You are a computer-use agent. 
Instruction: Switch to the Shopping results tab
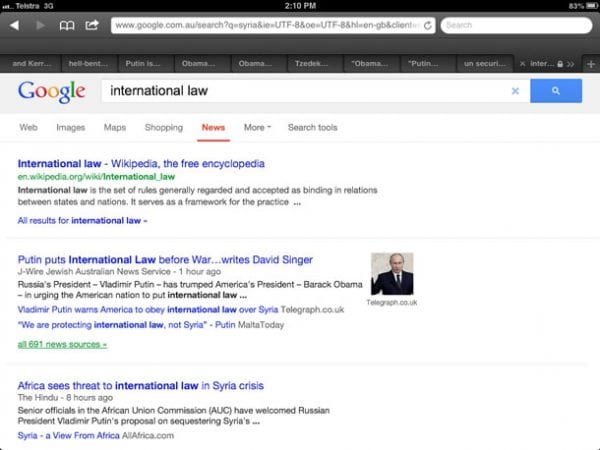[x=163, y=128]
